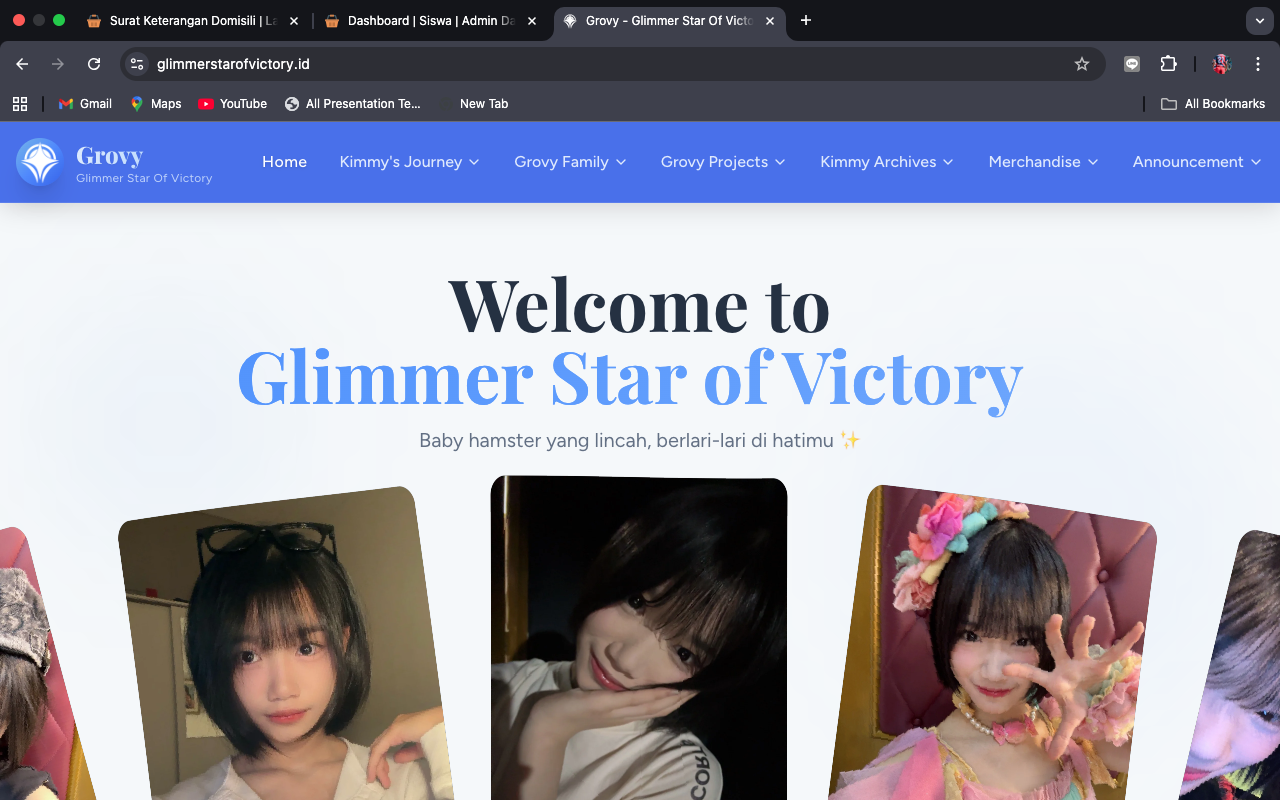Click the Grovy site title text

pos(109,155)
